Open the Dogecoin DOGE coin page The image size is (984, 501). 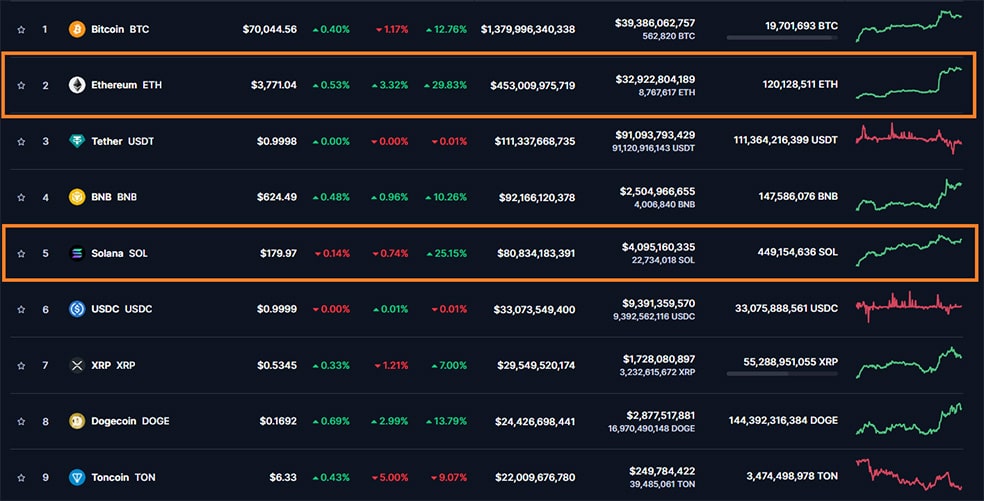click(x=130, y=421)
